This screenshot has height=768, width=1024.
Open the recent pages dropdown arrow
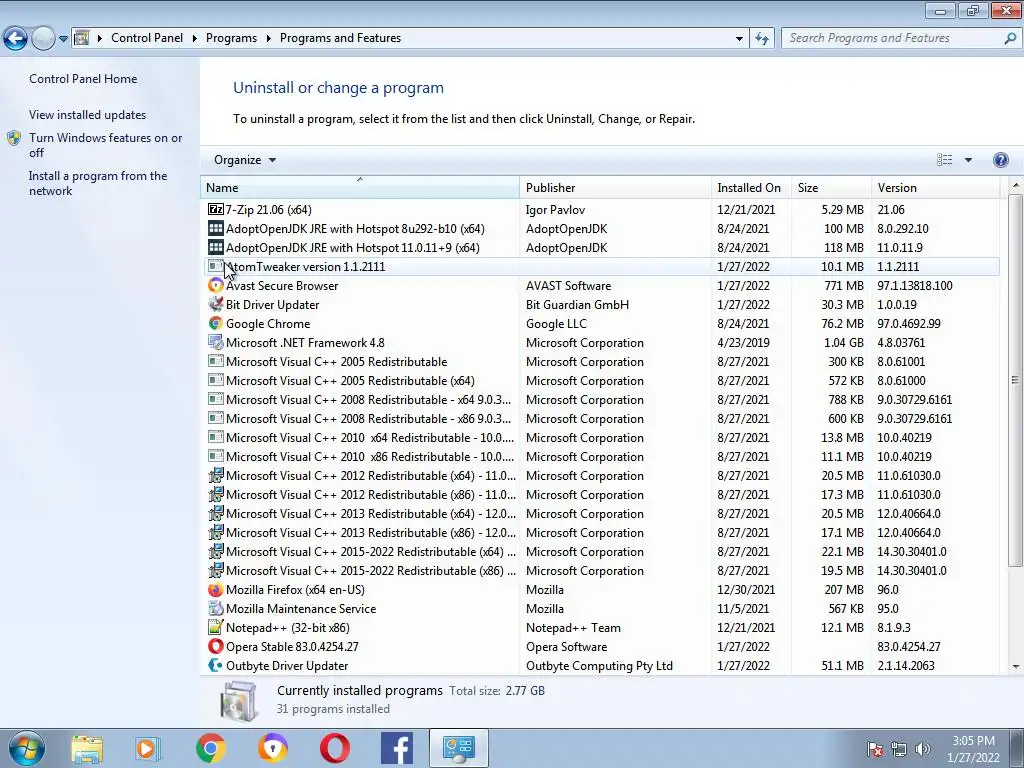coord(63,39)
